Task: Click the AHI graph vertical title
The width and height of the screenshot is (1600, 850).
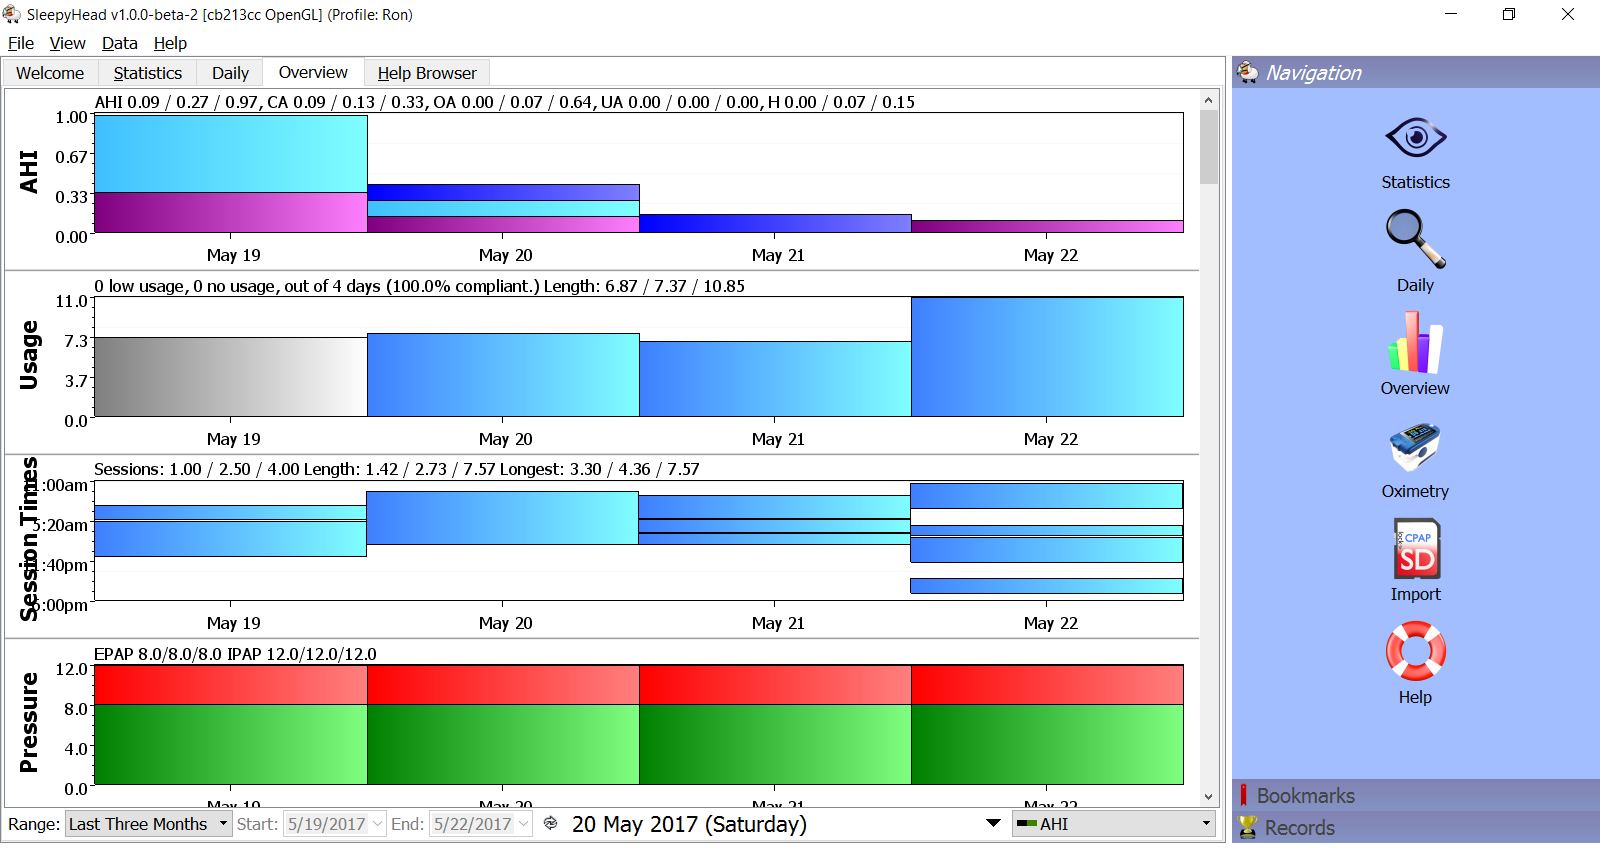Action: (x=29, y=172)
